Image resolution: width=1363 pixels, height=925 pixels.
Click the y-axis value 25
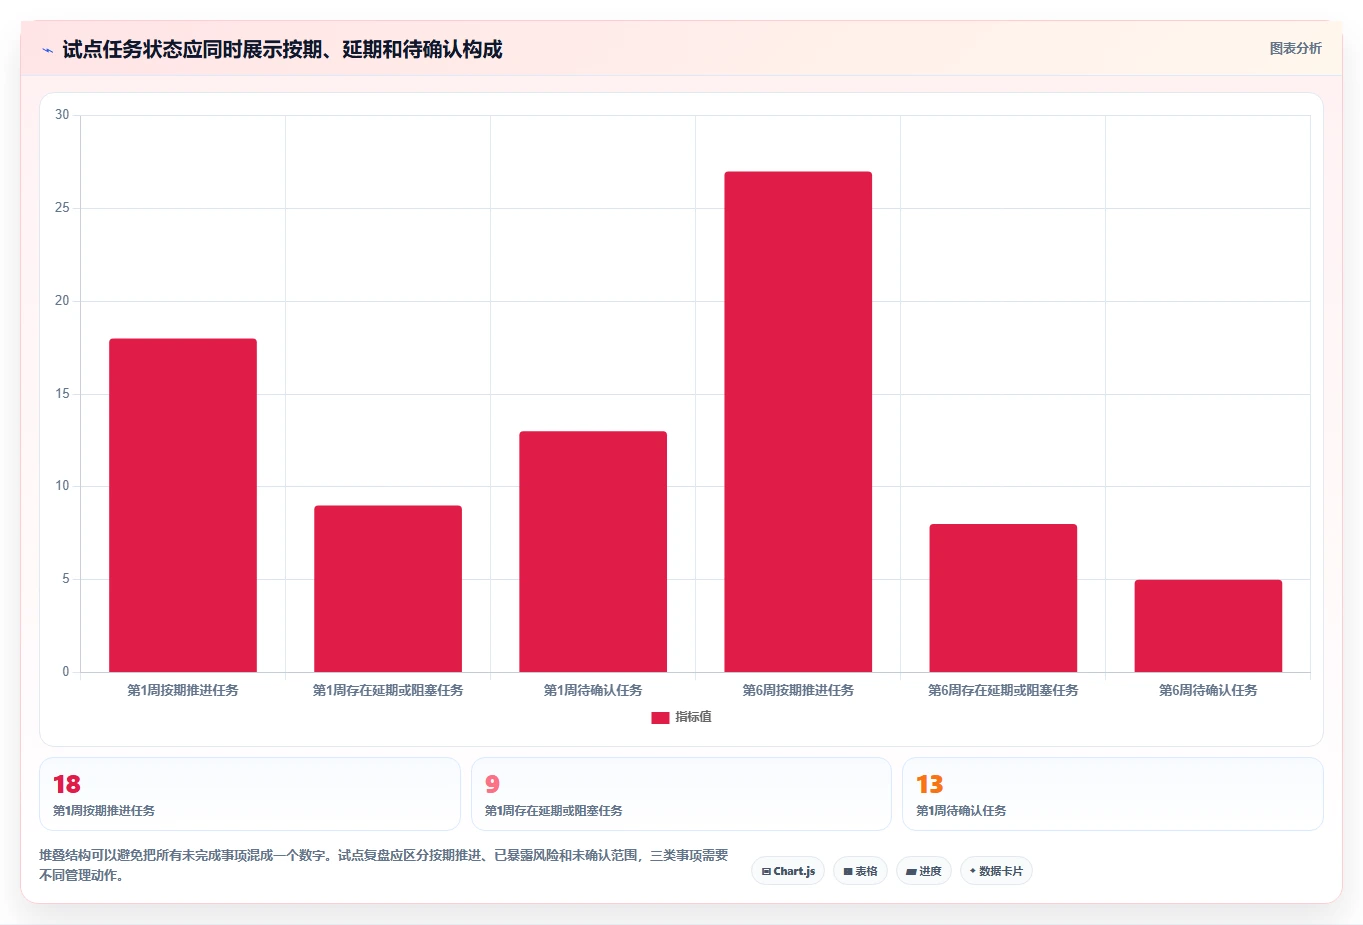(62, 208)
